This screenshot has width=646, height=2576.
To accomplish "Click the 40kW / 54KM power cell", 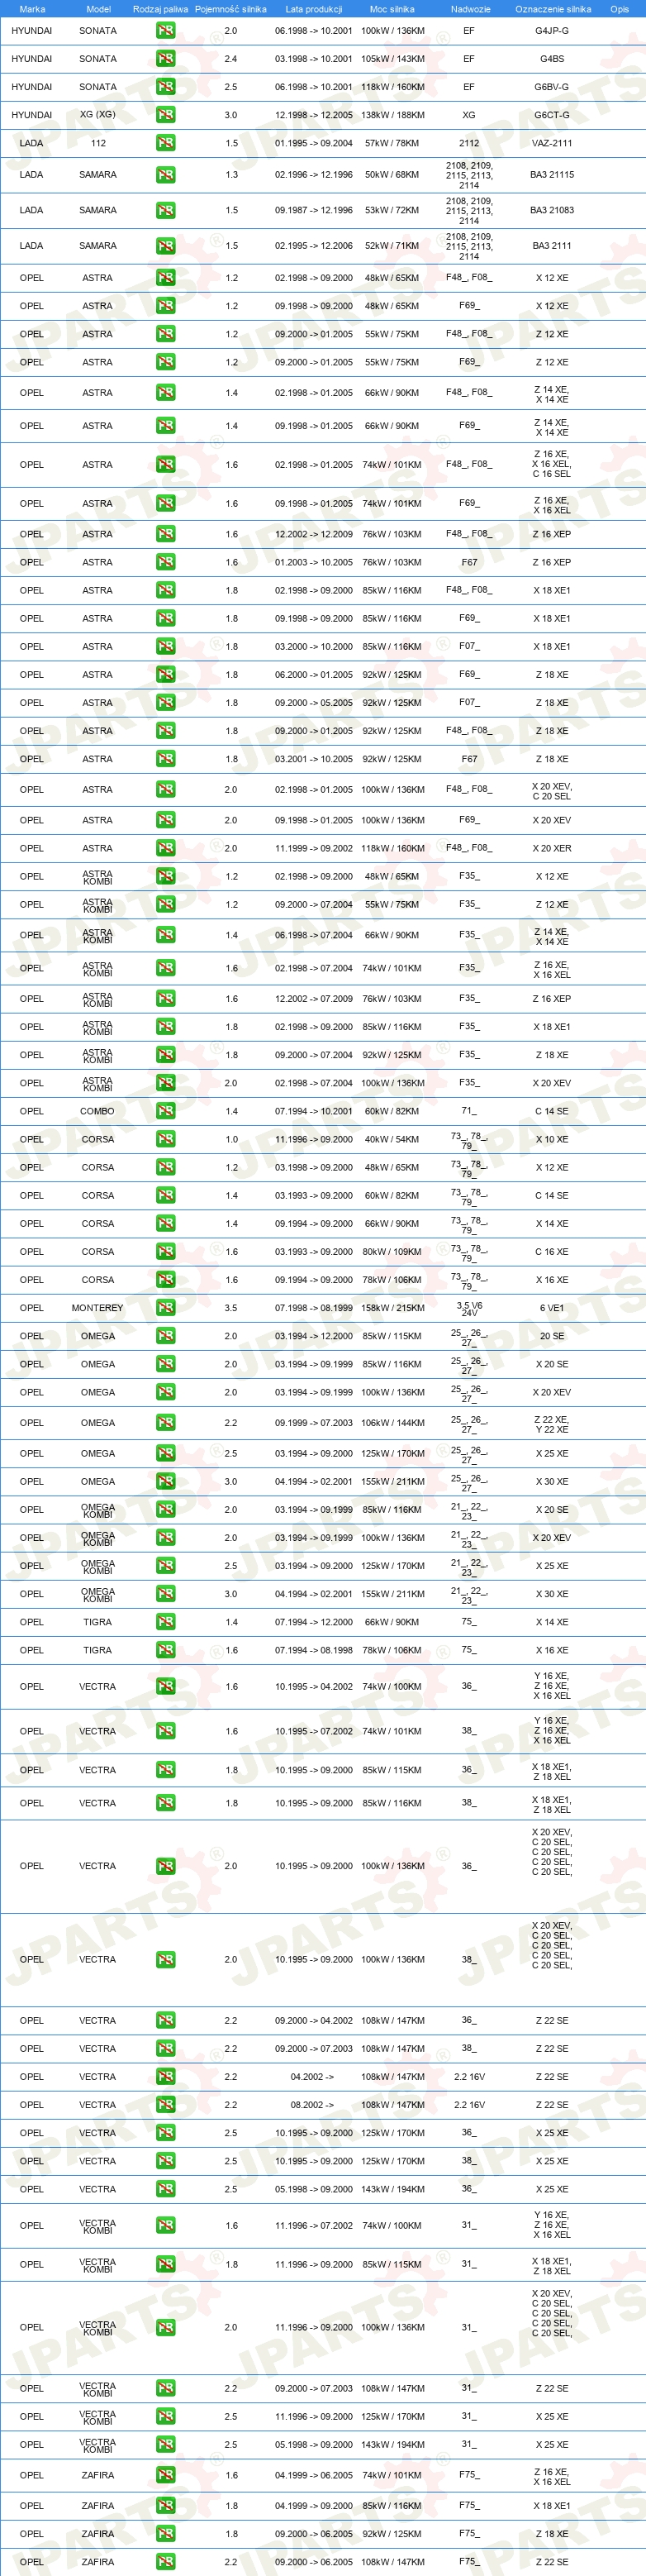I will [x=392, y=1139].
